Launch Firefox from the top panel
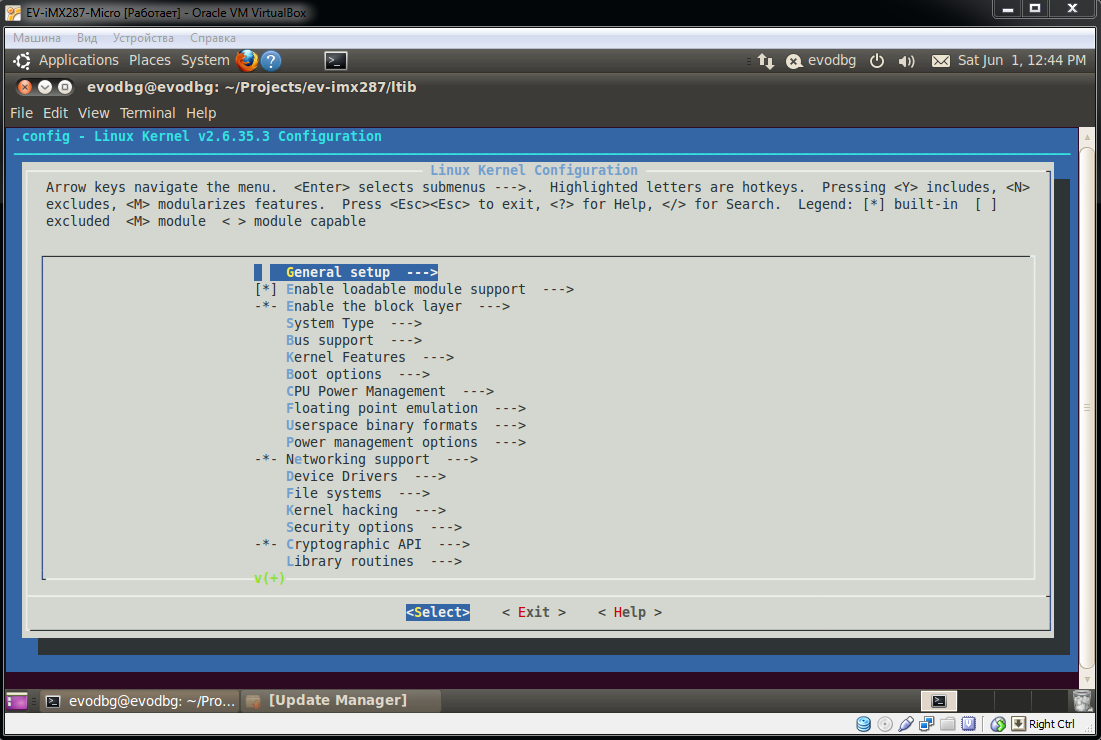Screen dimensions: 1101x740 pyautogui.click(x=247, y=60)
